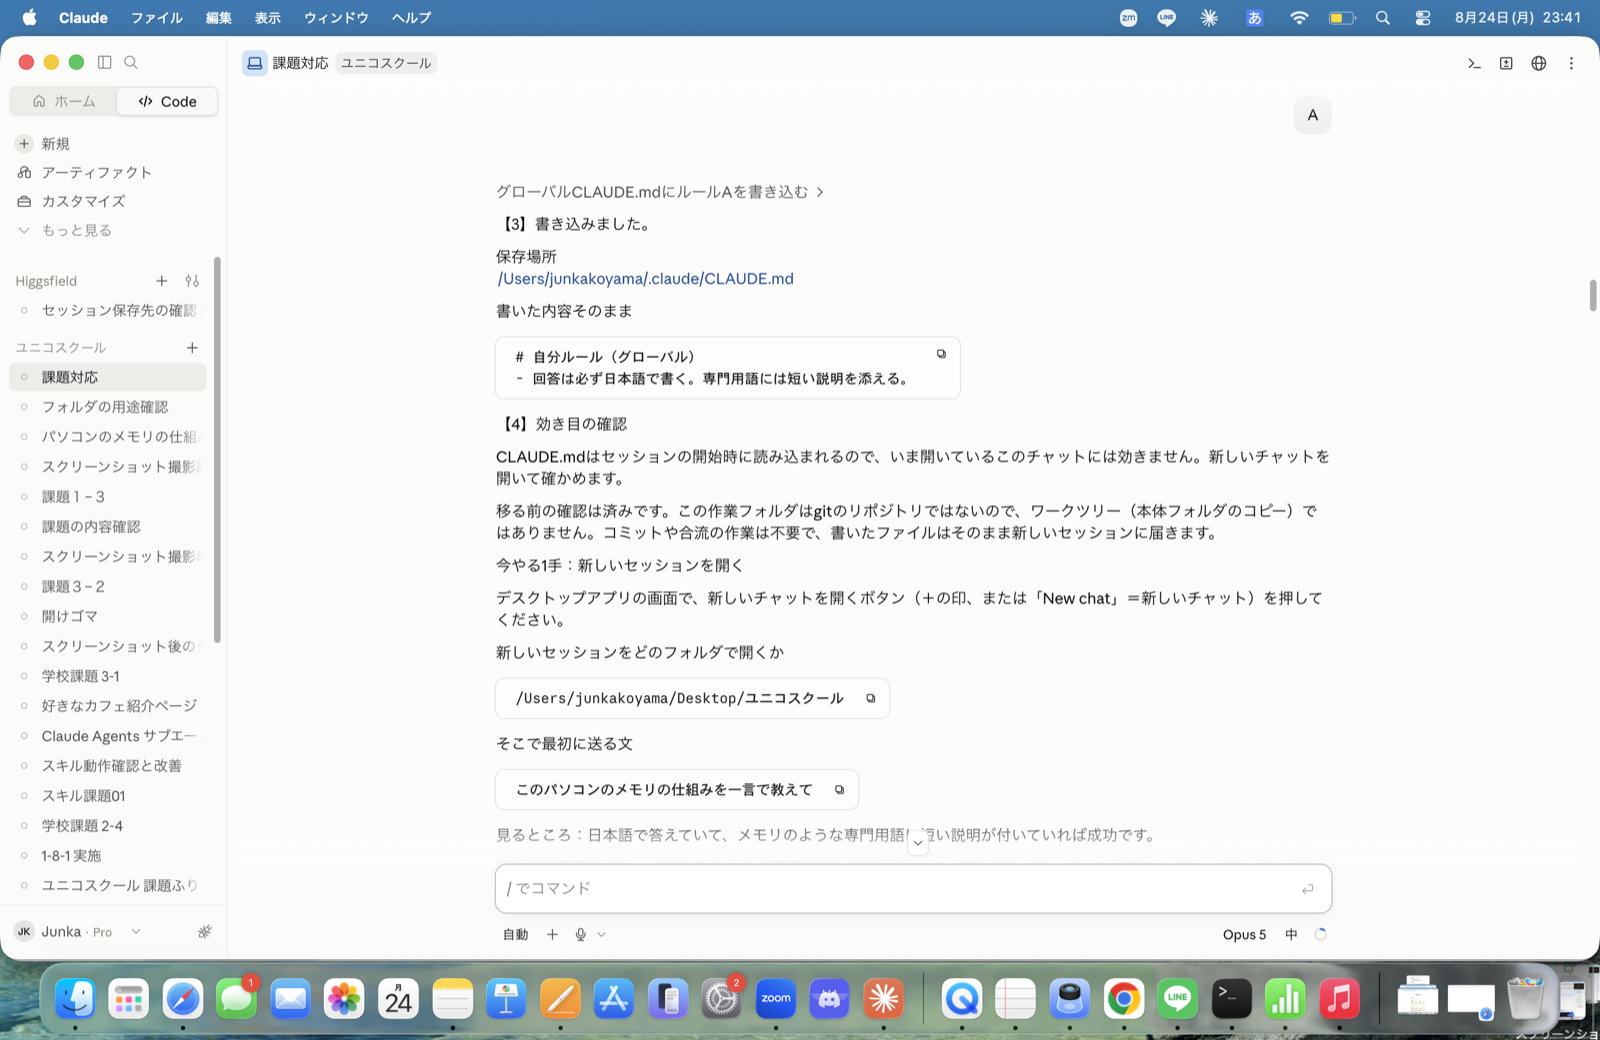Click the preview pane icon beside terminal icon
This screenshot has width=1600, height=1040.
point(1506,63)
